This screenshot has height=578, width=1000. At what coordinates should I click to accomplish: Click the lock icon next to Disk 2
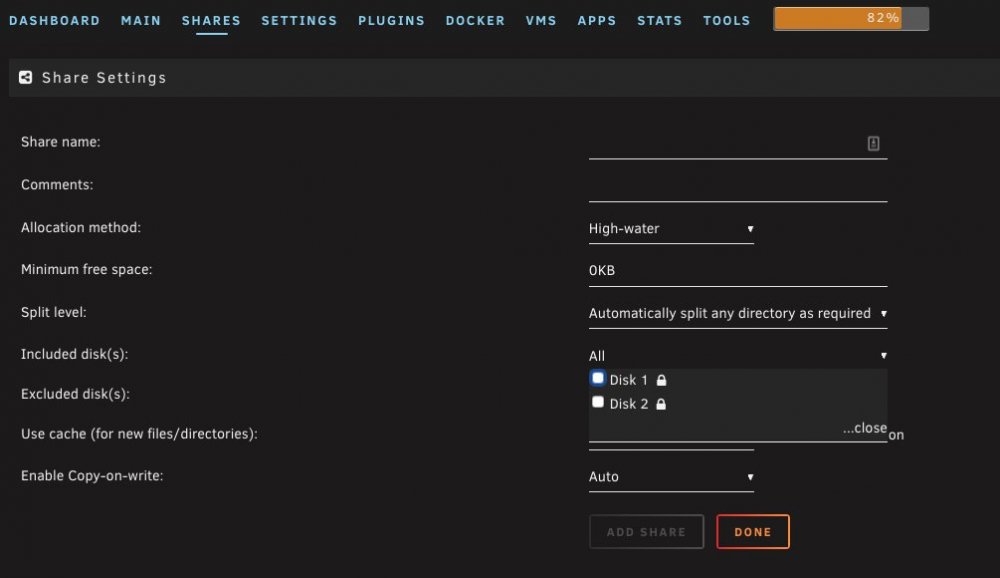[x=661, y=404]
